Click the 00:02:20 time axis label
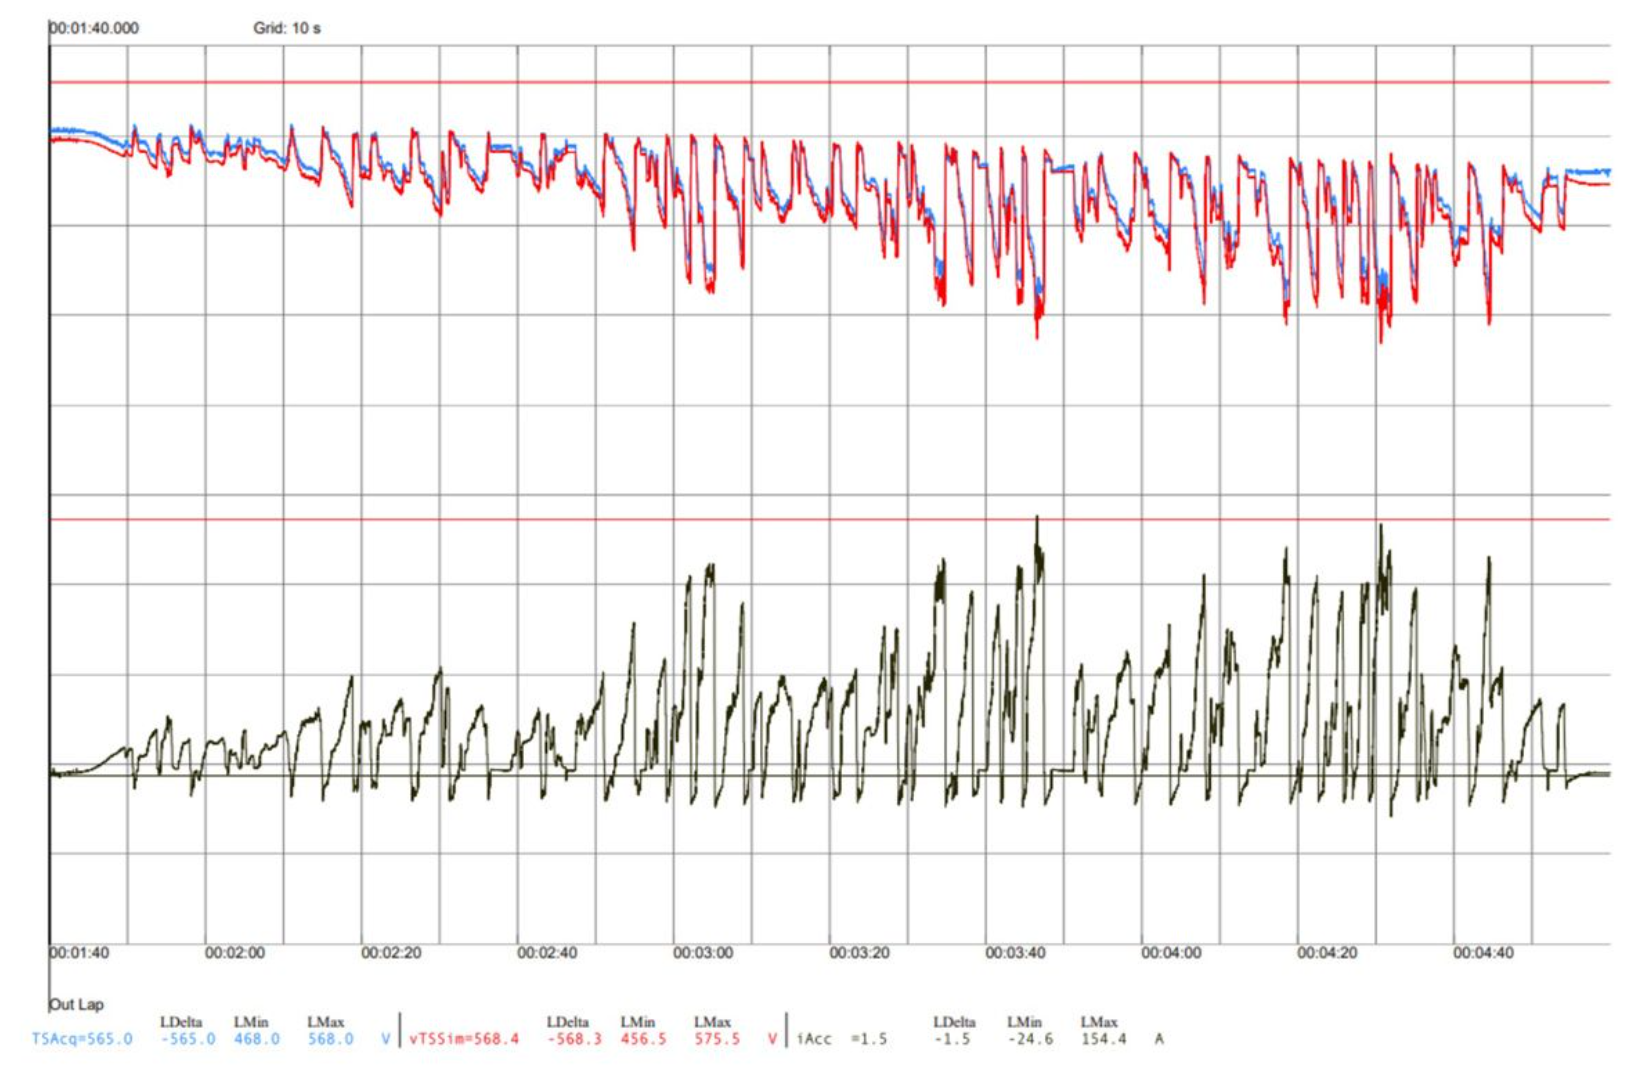 391,953
